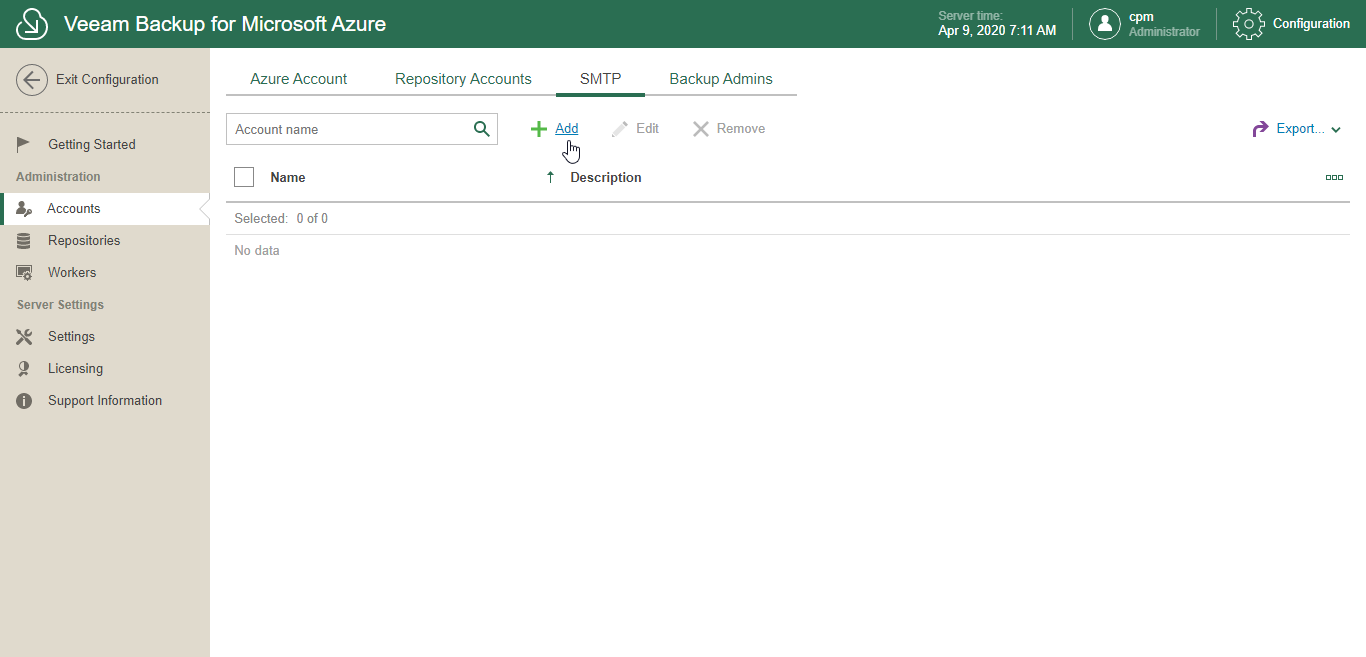The height and width of the screenshot is (657, 1366).
Task: Click the Veeam Backup for Microsoft Azure title
Action: (x=225, y=24)
